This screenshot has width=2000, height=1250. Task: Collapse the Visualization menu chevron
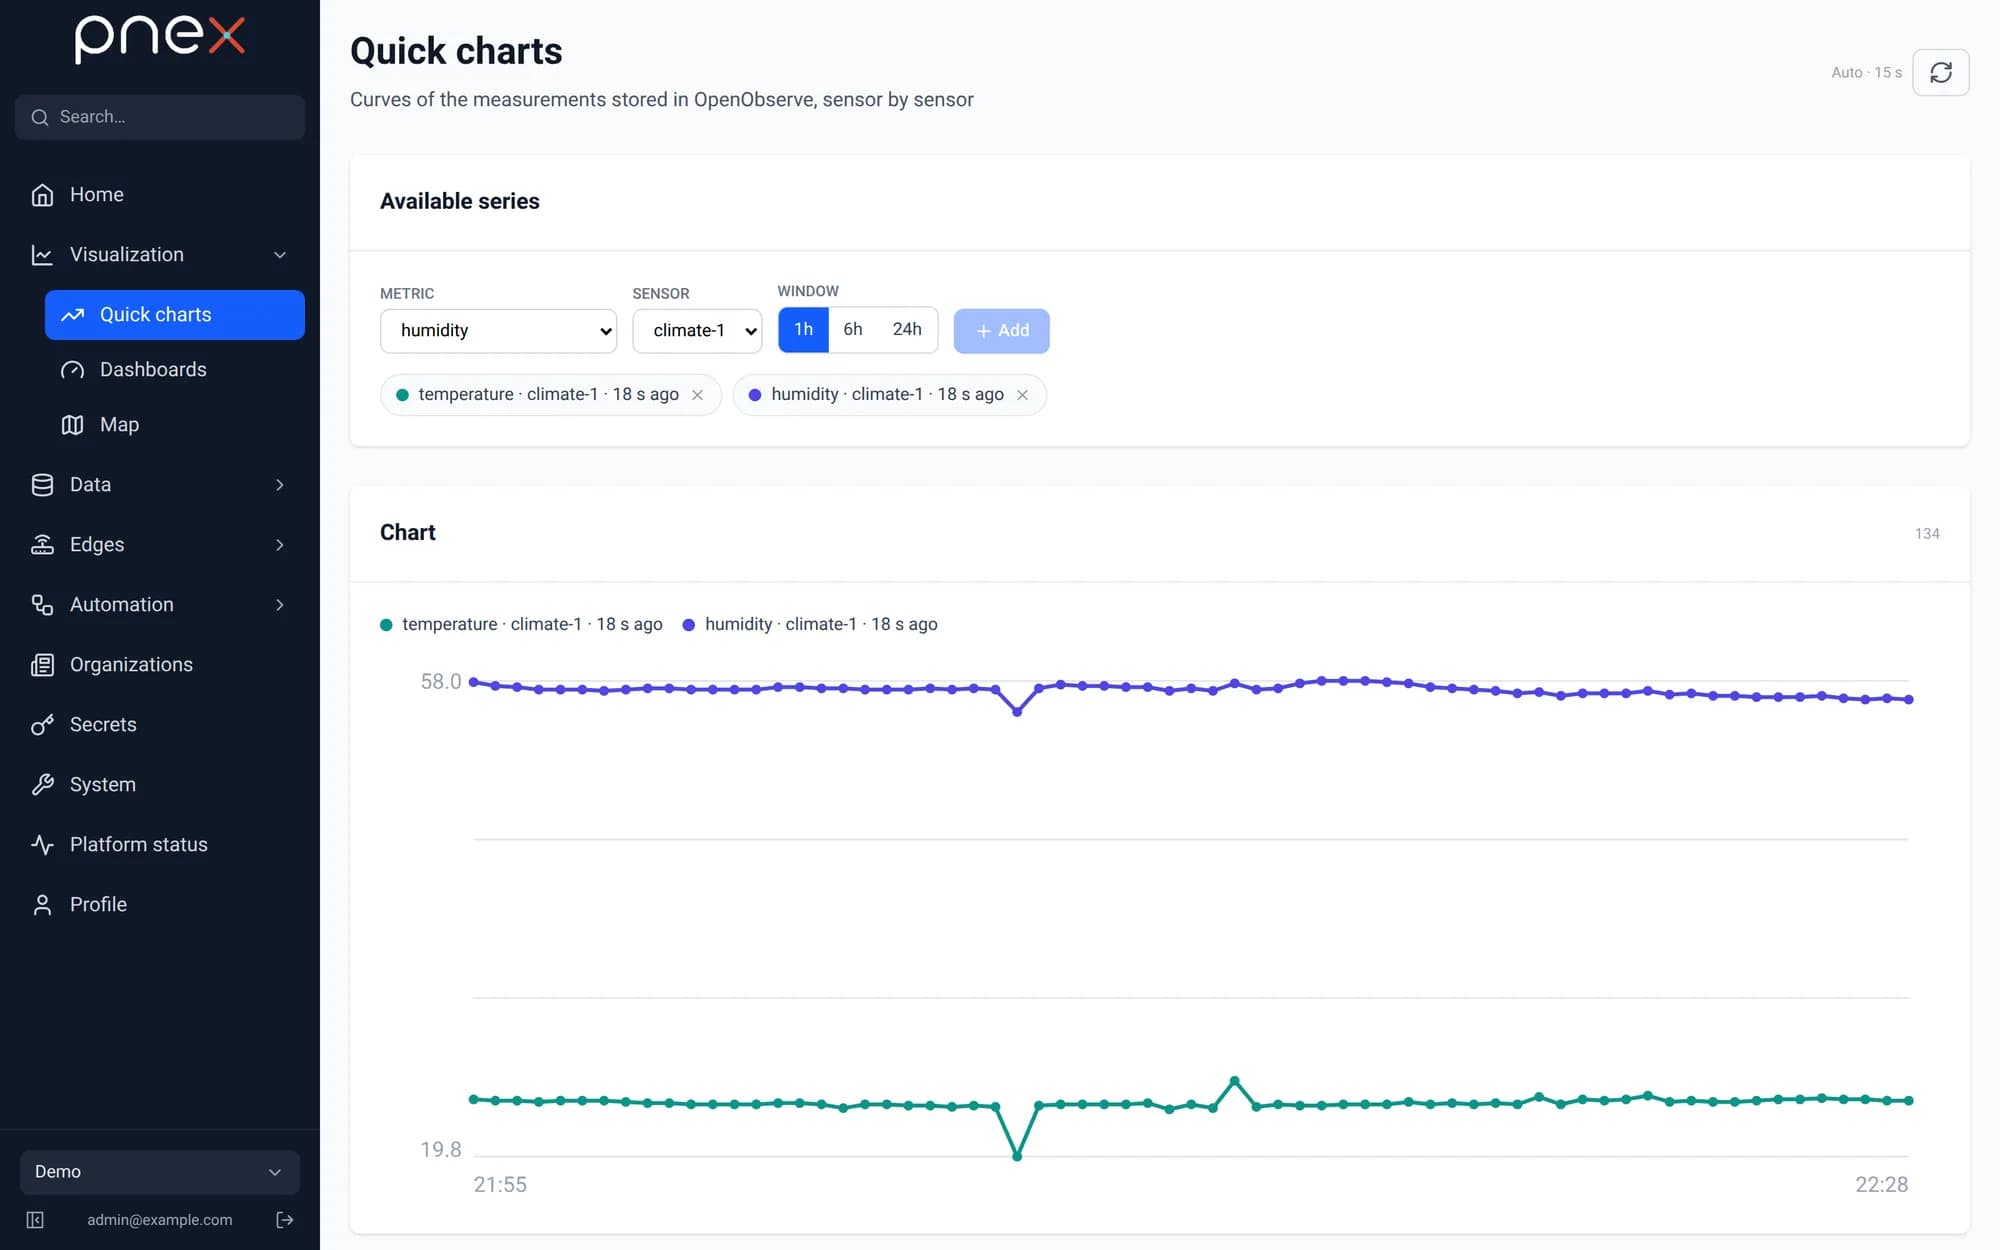click(x=280, y=255)
